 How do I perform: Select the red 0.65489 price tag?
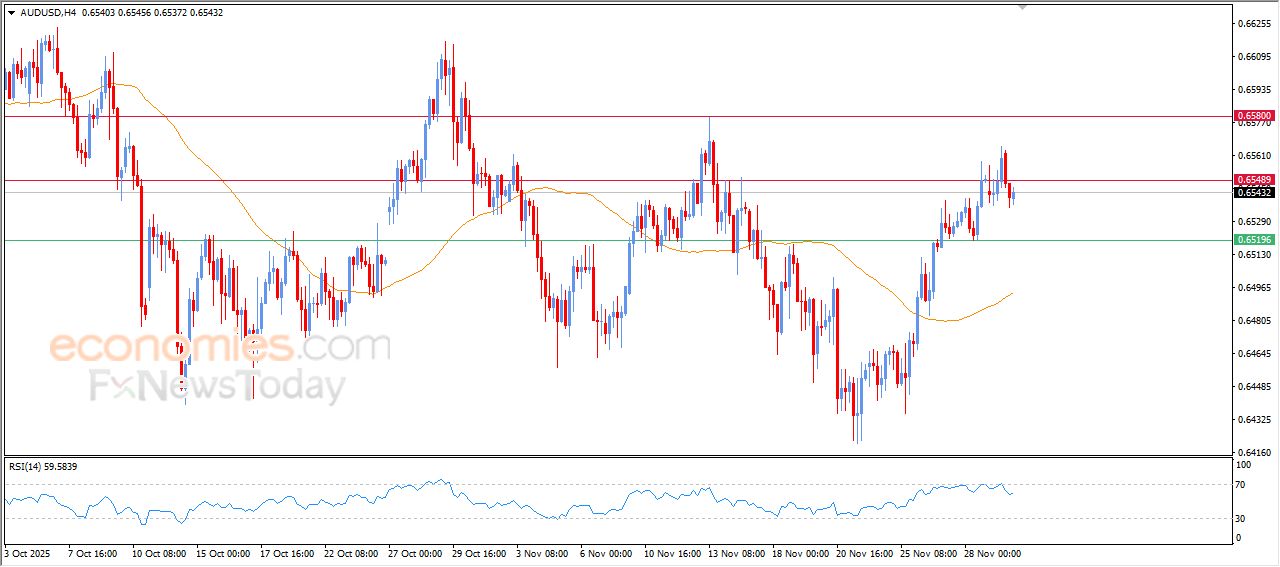1254,180
